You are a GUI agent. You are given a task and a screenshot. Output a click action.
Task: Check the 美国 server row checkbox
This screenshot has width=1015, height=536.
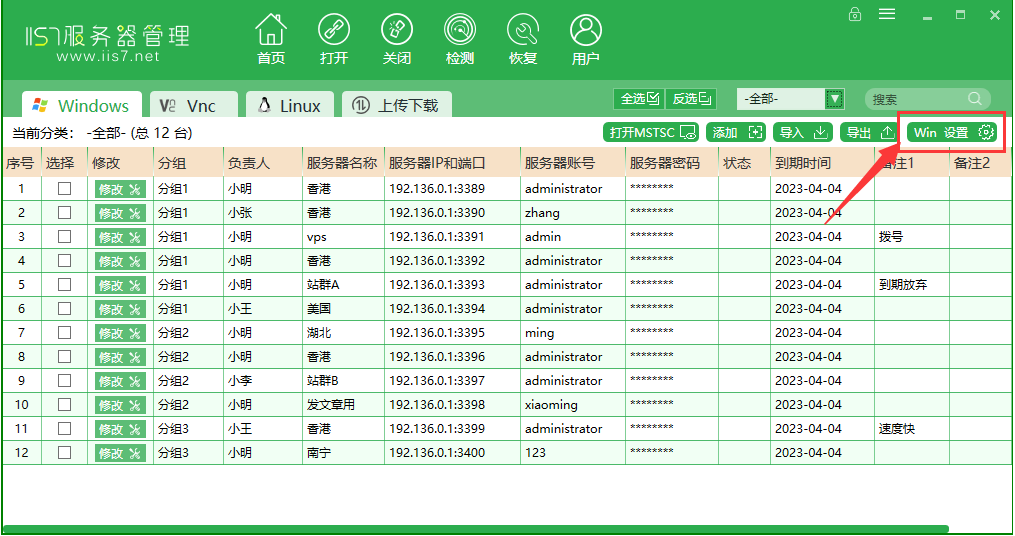[x=64, y=308]
